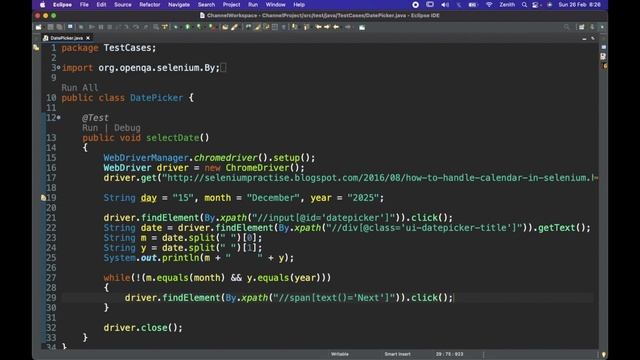Open the Window menu

276,4
